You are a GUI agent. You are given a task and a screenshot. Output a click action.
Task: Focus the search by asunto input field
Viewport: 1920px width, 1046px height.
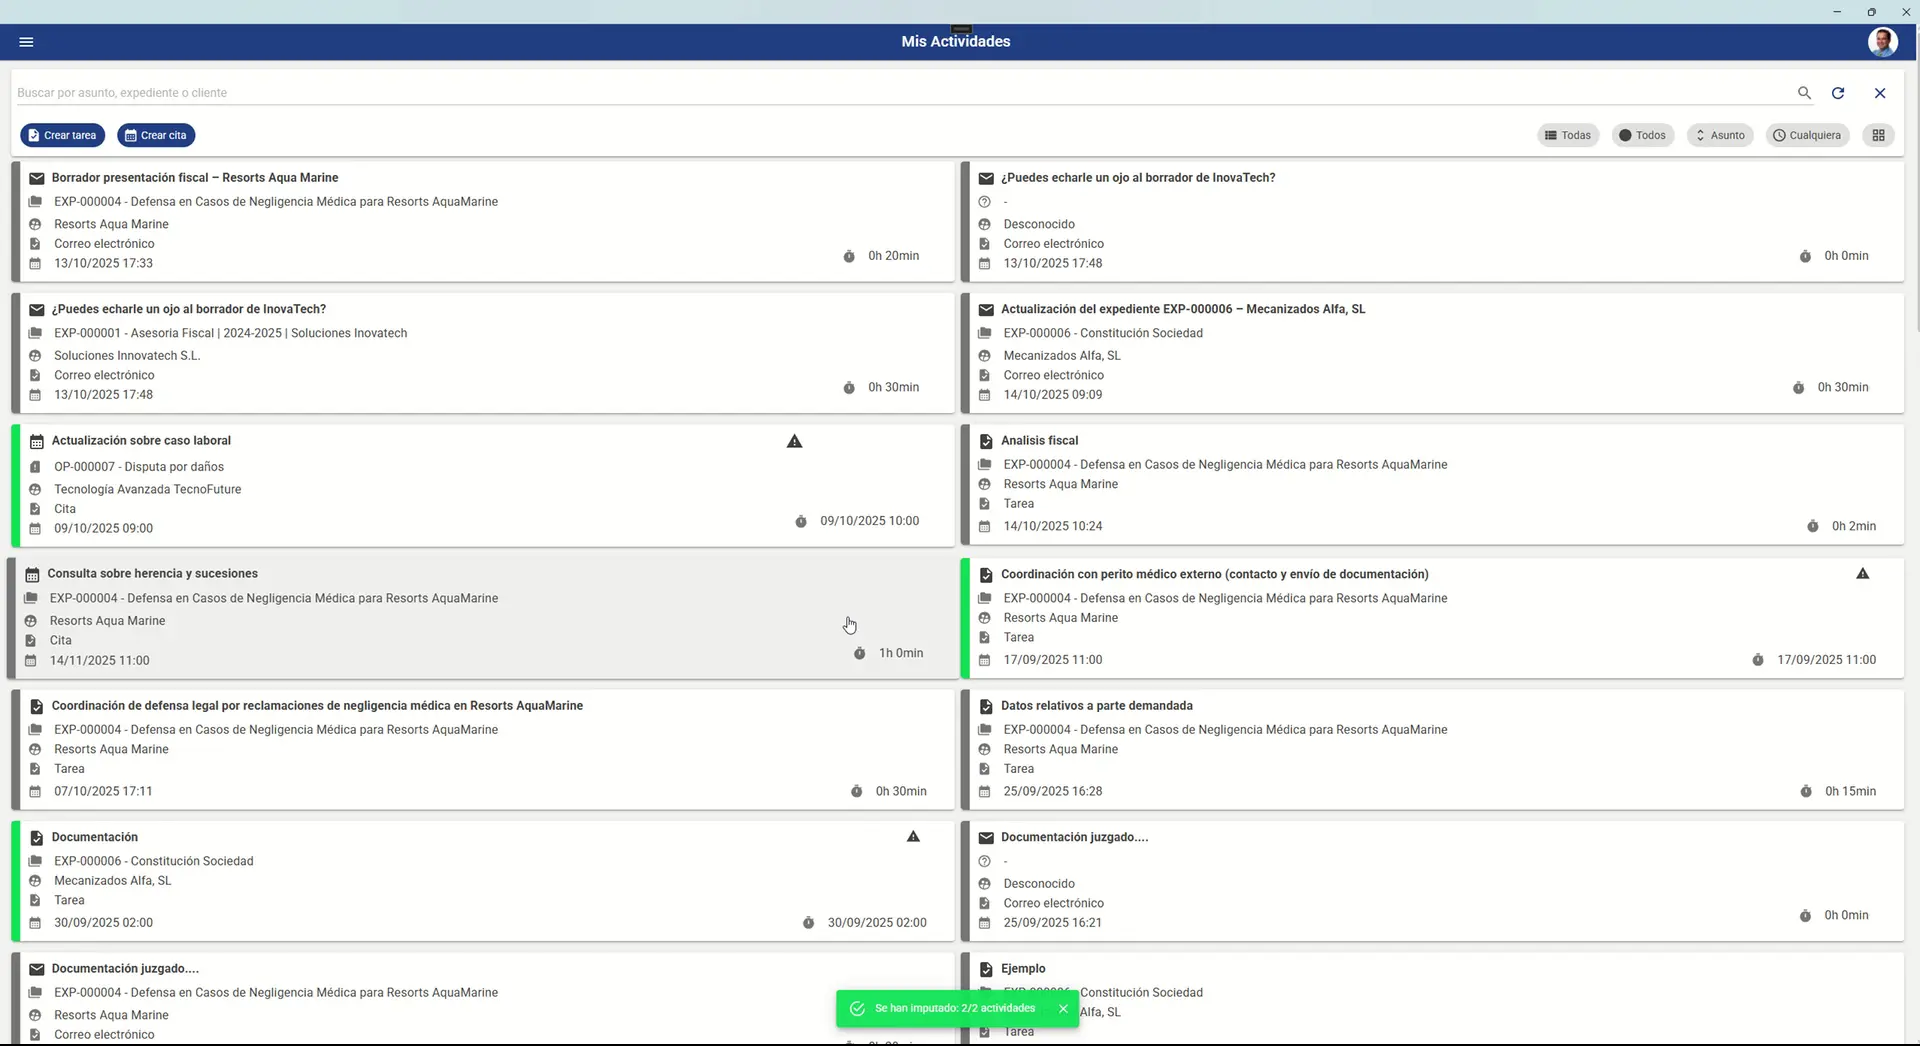[900, 93]
